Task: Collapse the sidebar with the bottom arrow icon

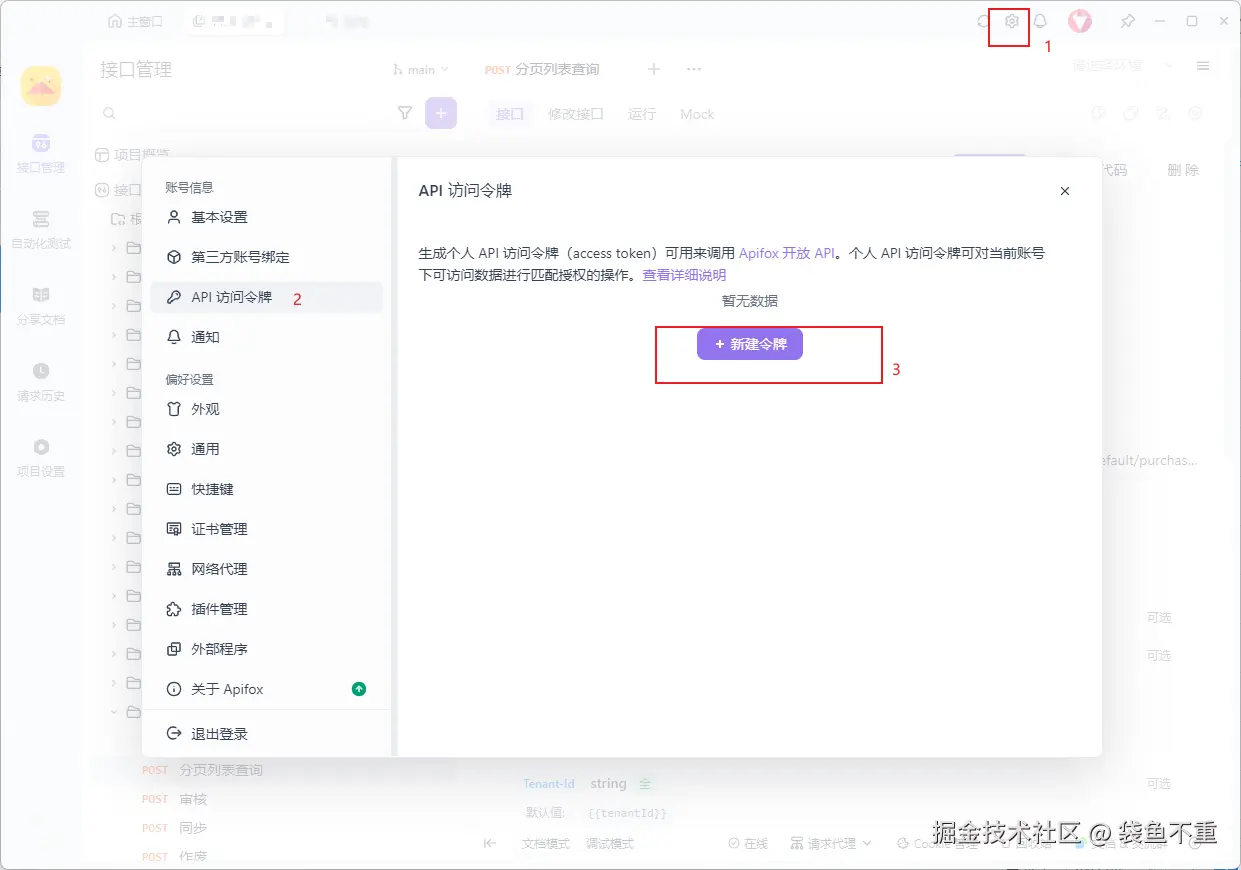Action: point(490,843)
